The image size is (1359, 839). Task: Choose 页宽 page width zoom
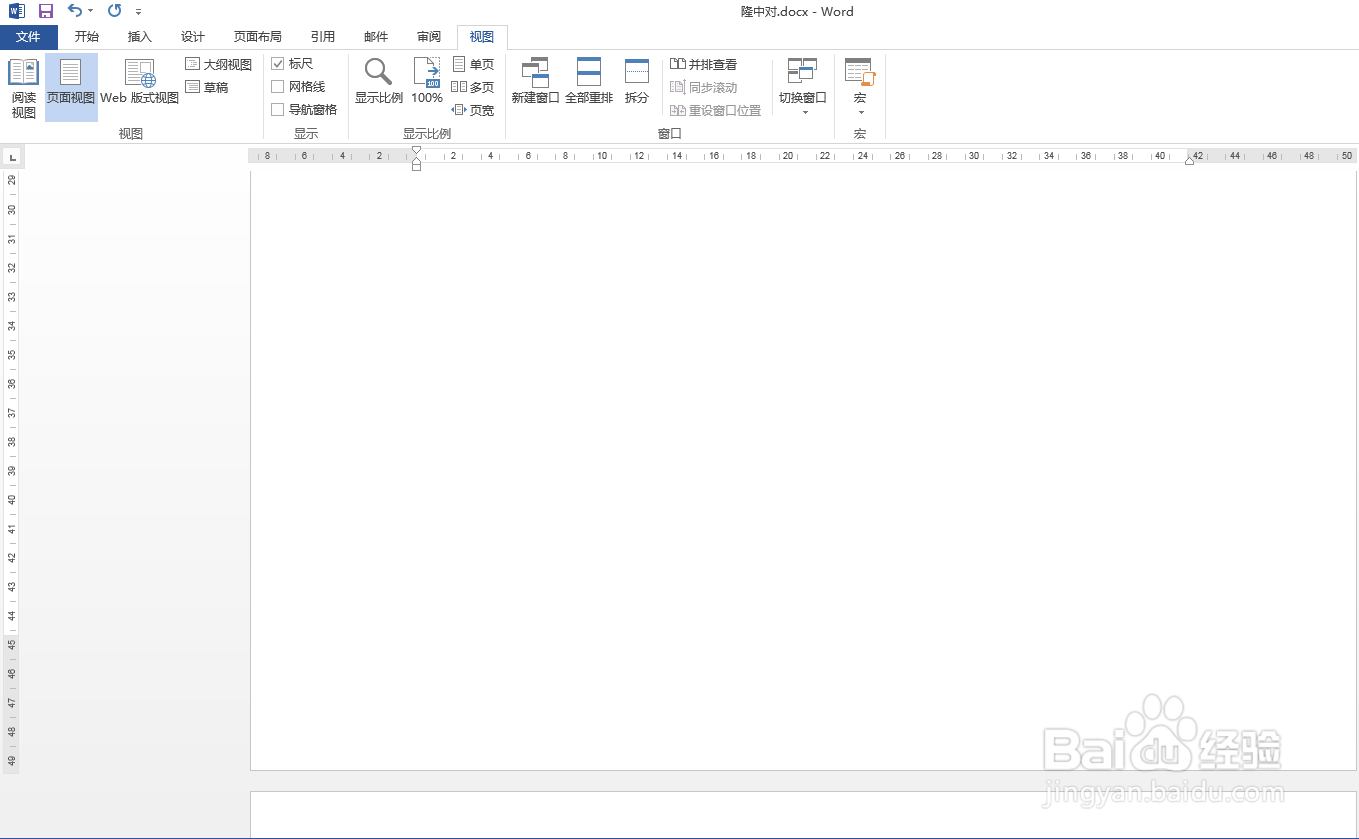pos(473,110)
